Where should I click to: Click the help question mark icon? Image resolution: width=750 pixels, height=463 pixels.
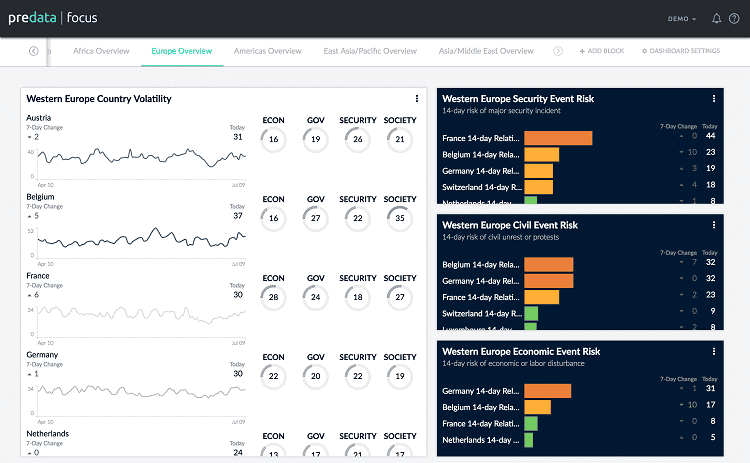click(734, 18)
